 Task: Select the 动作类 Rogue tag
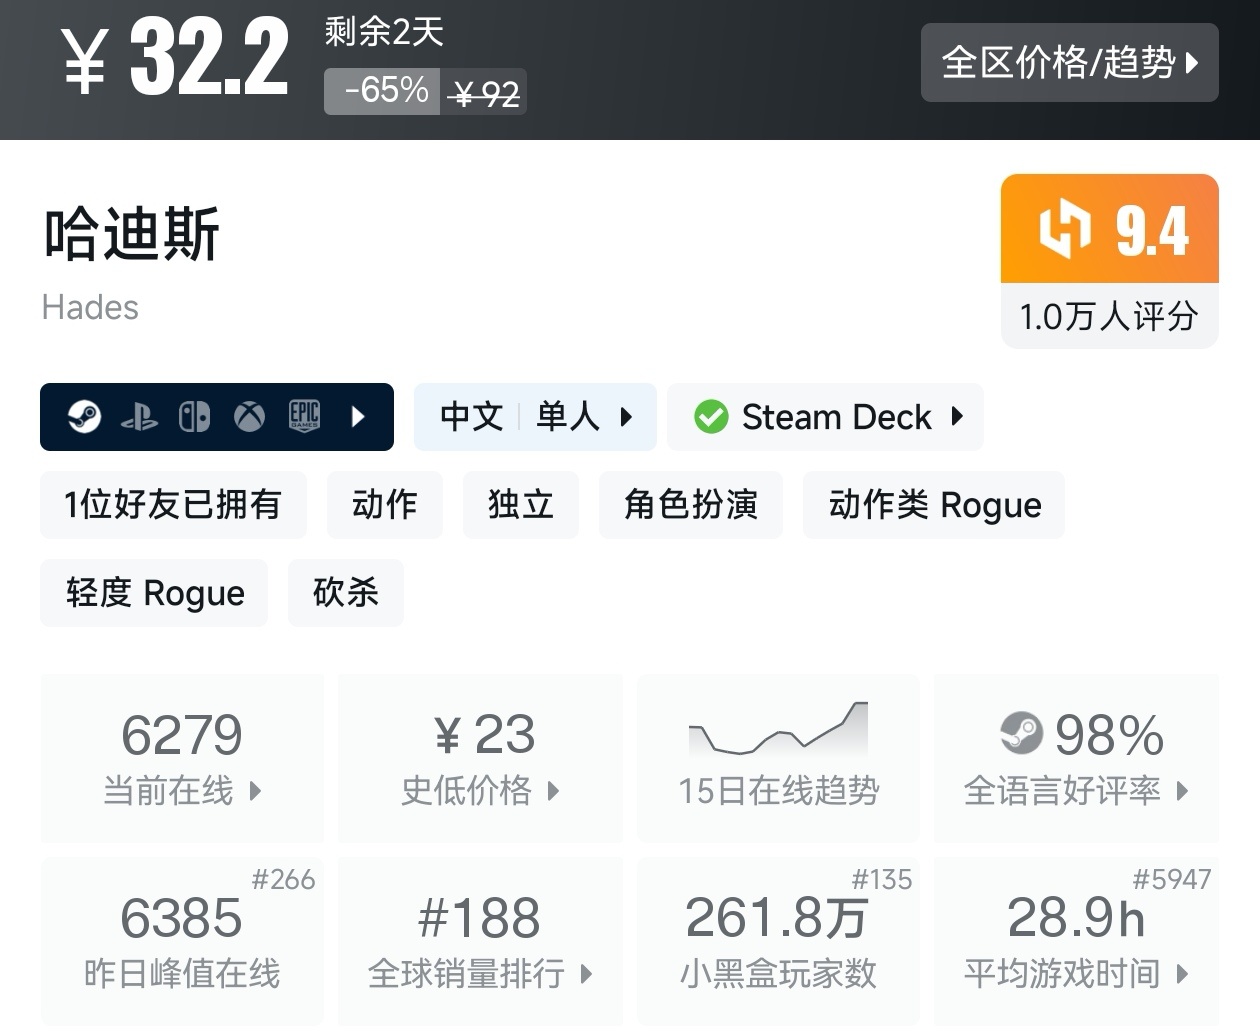(x=934, y=505)
